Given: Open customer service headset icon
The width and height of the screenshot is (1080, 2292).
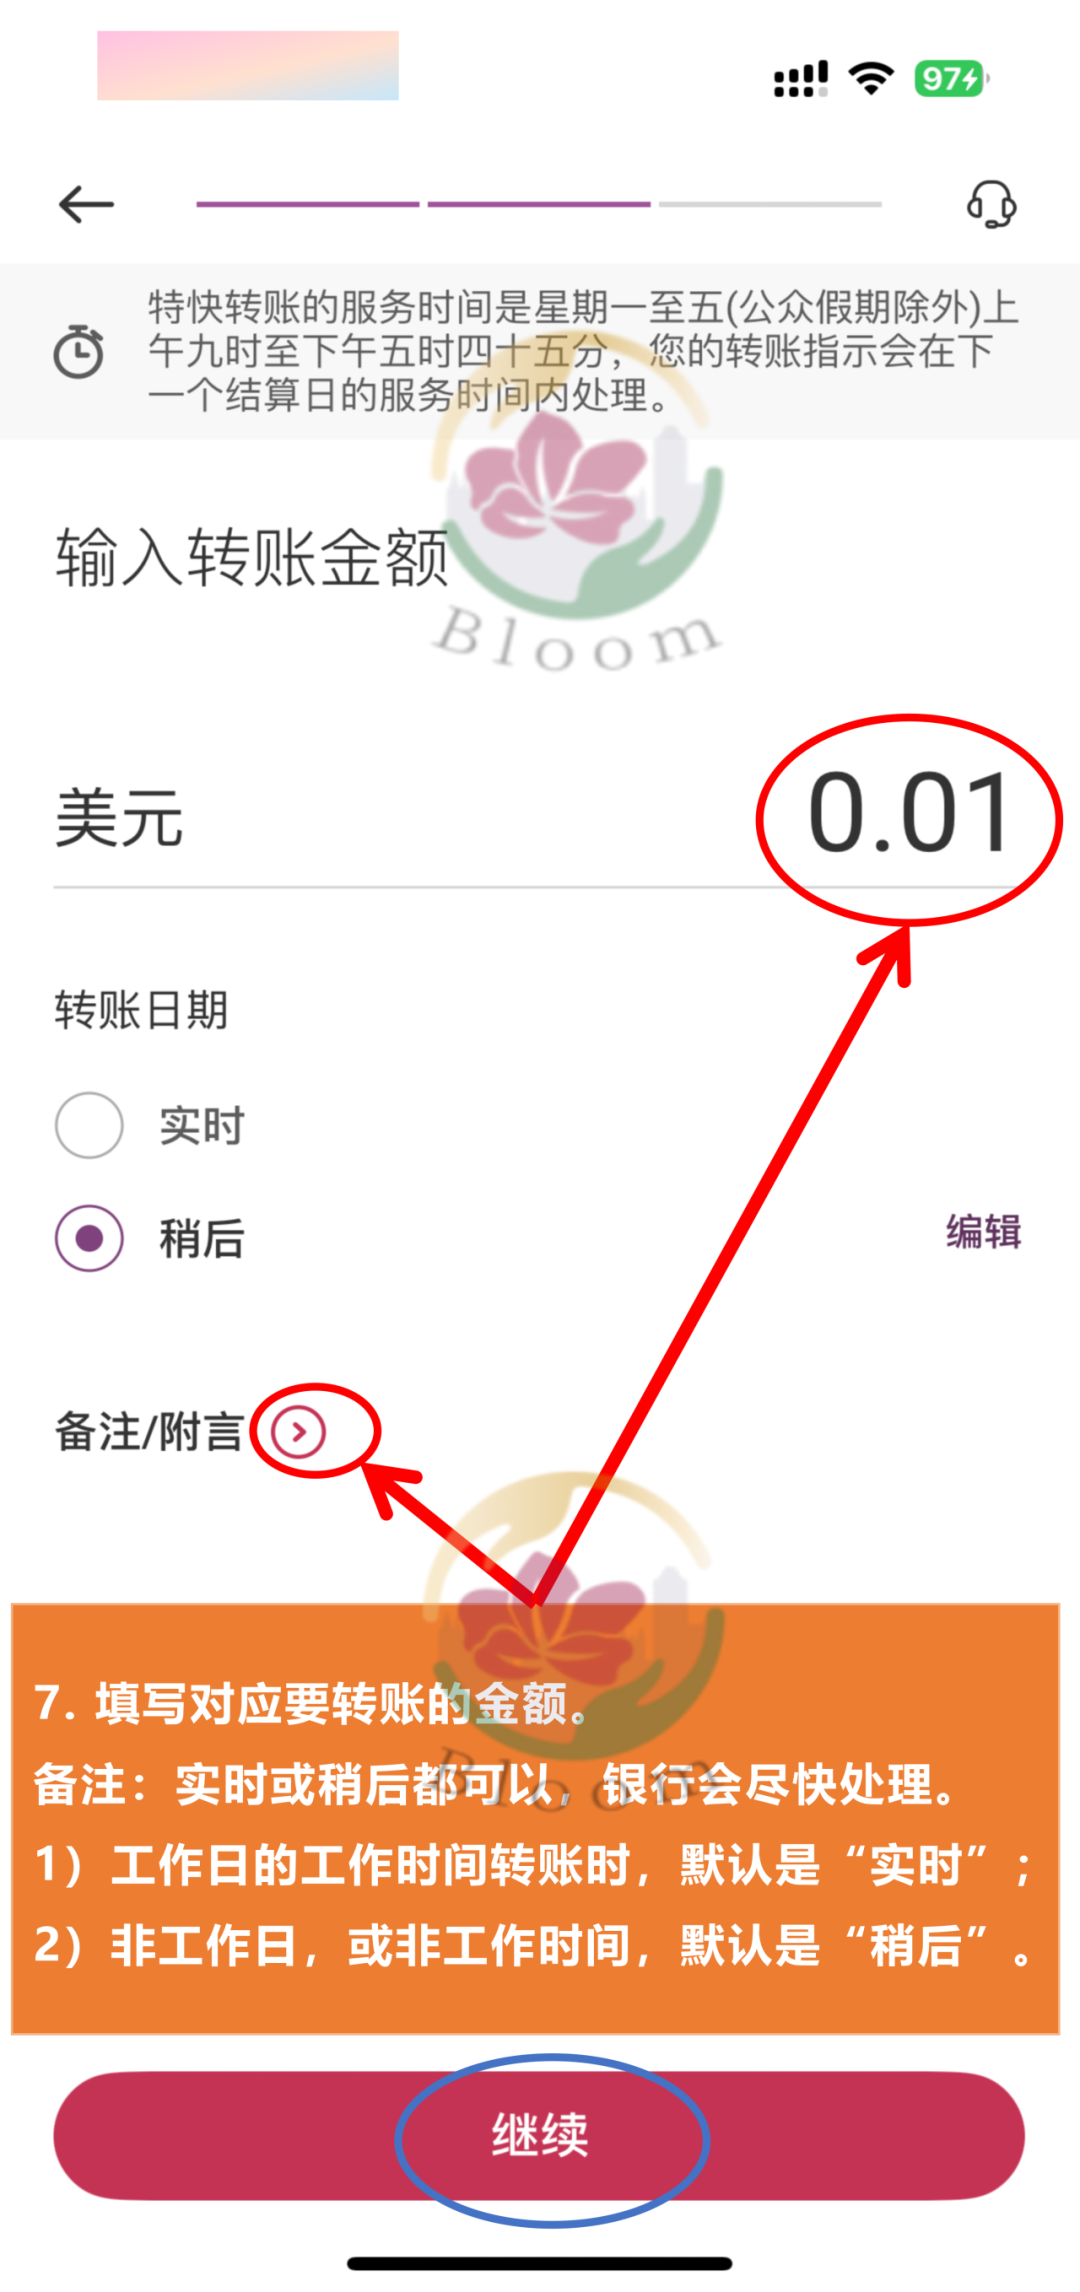Looking at the screenshot, I should (991, 204).
